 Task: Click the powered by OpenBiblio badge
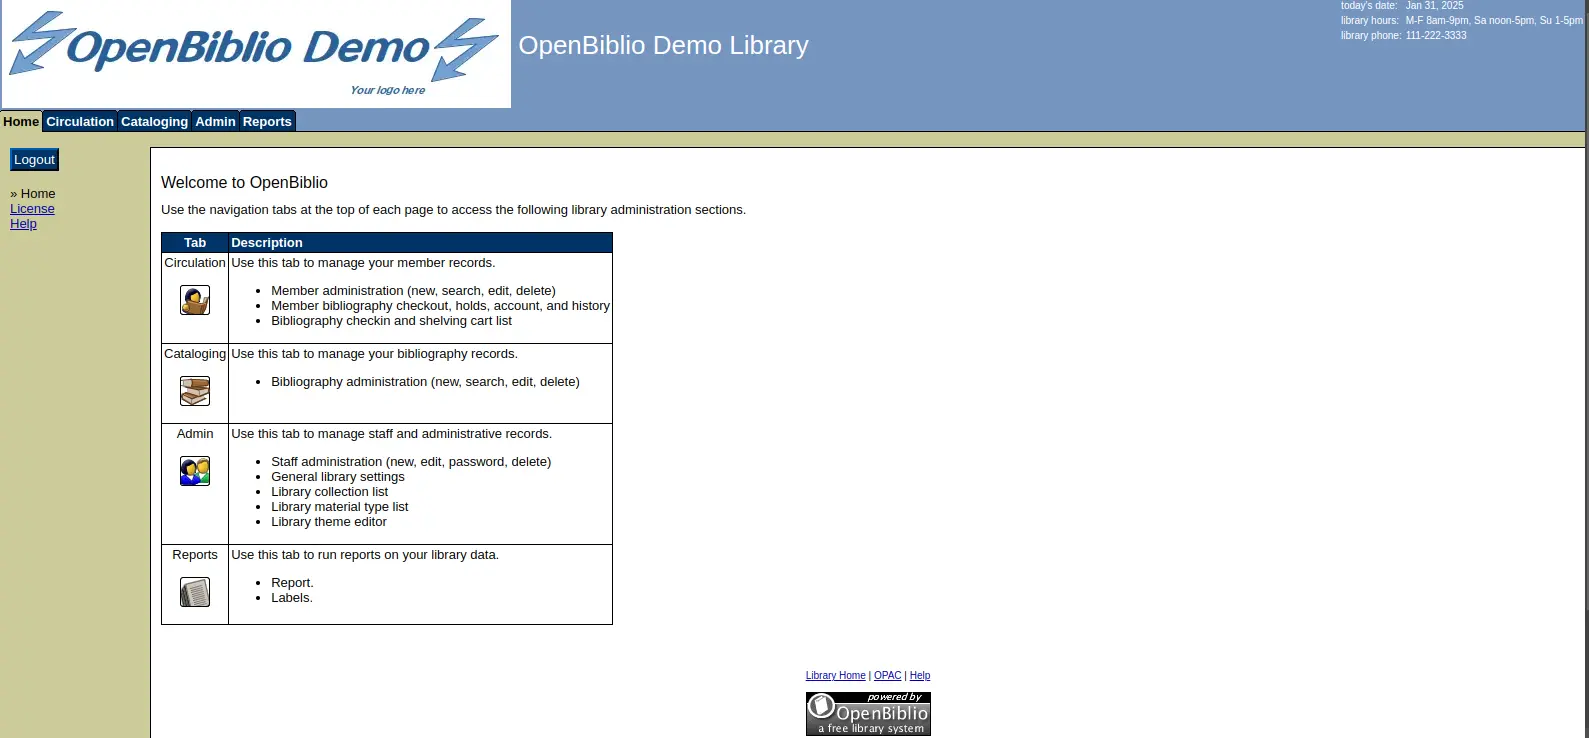[868, 714]
